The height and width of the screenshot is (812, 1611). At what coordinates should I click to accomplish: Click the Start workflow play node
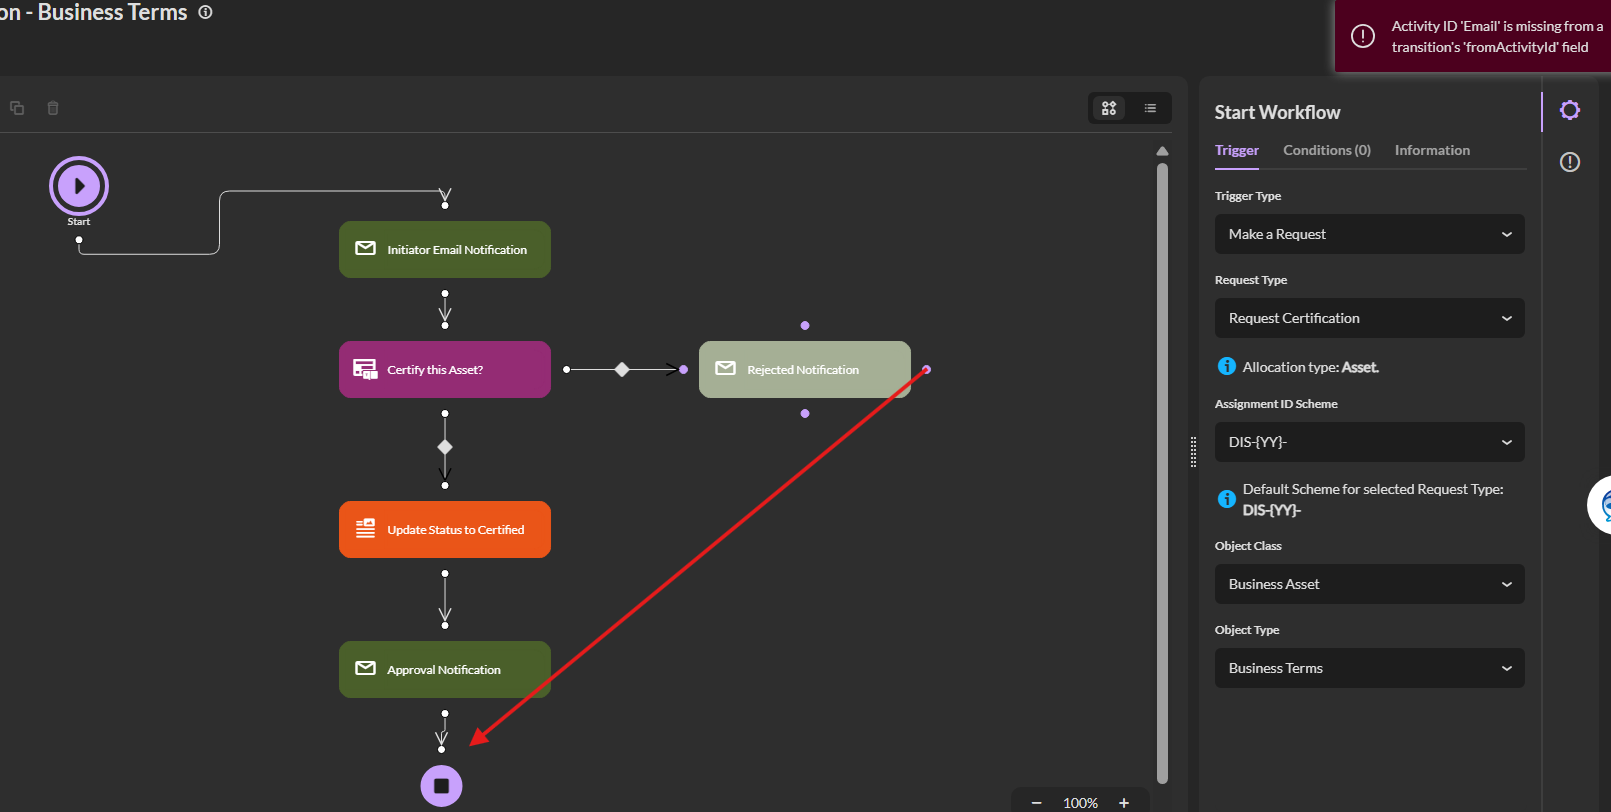click(79, 186)
